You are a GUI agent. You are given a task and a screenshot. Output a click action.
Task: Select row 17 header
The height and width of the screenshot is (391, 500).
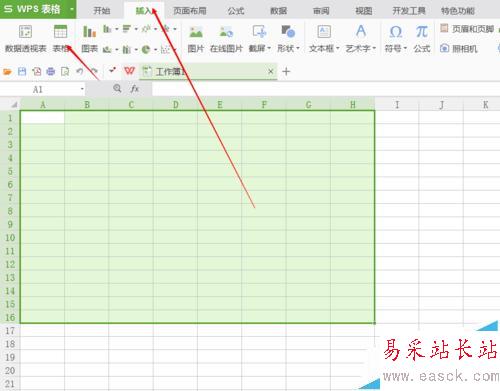pyautogui.click(x=10, y=330)
